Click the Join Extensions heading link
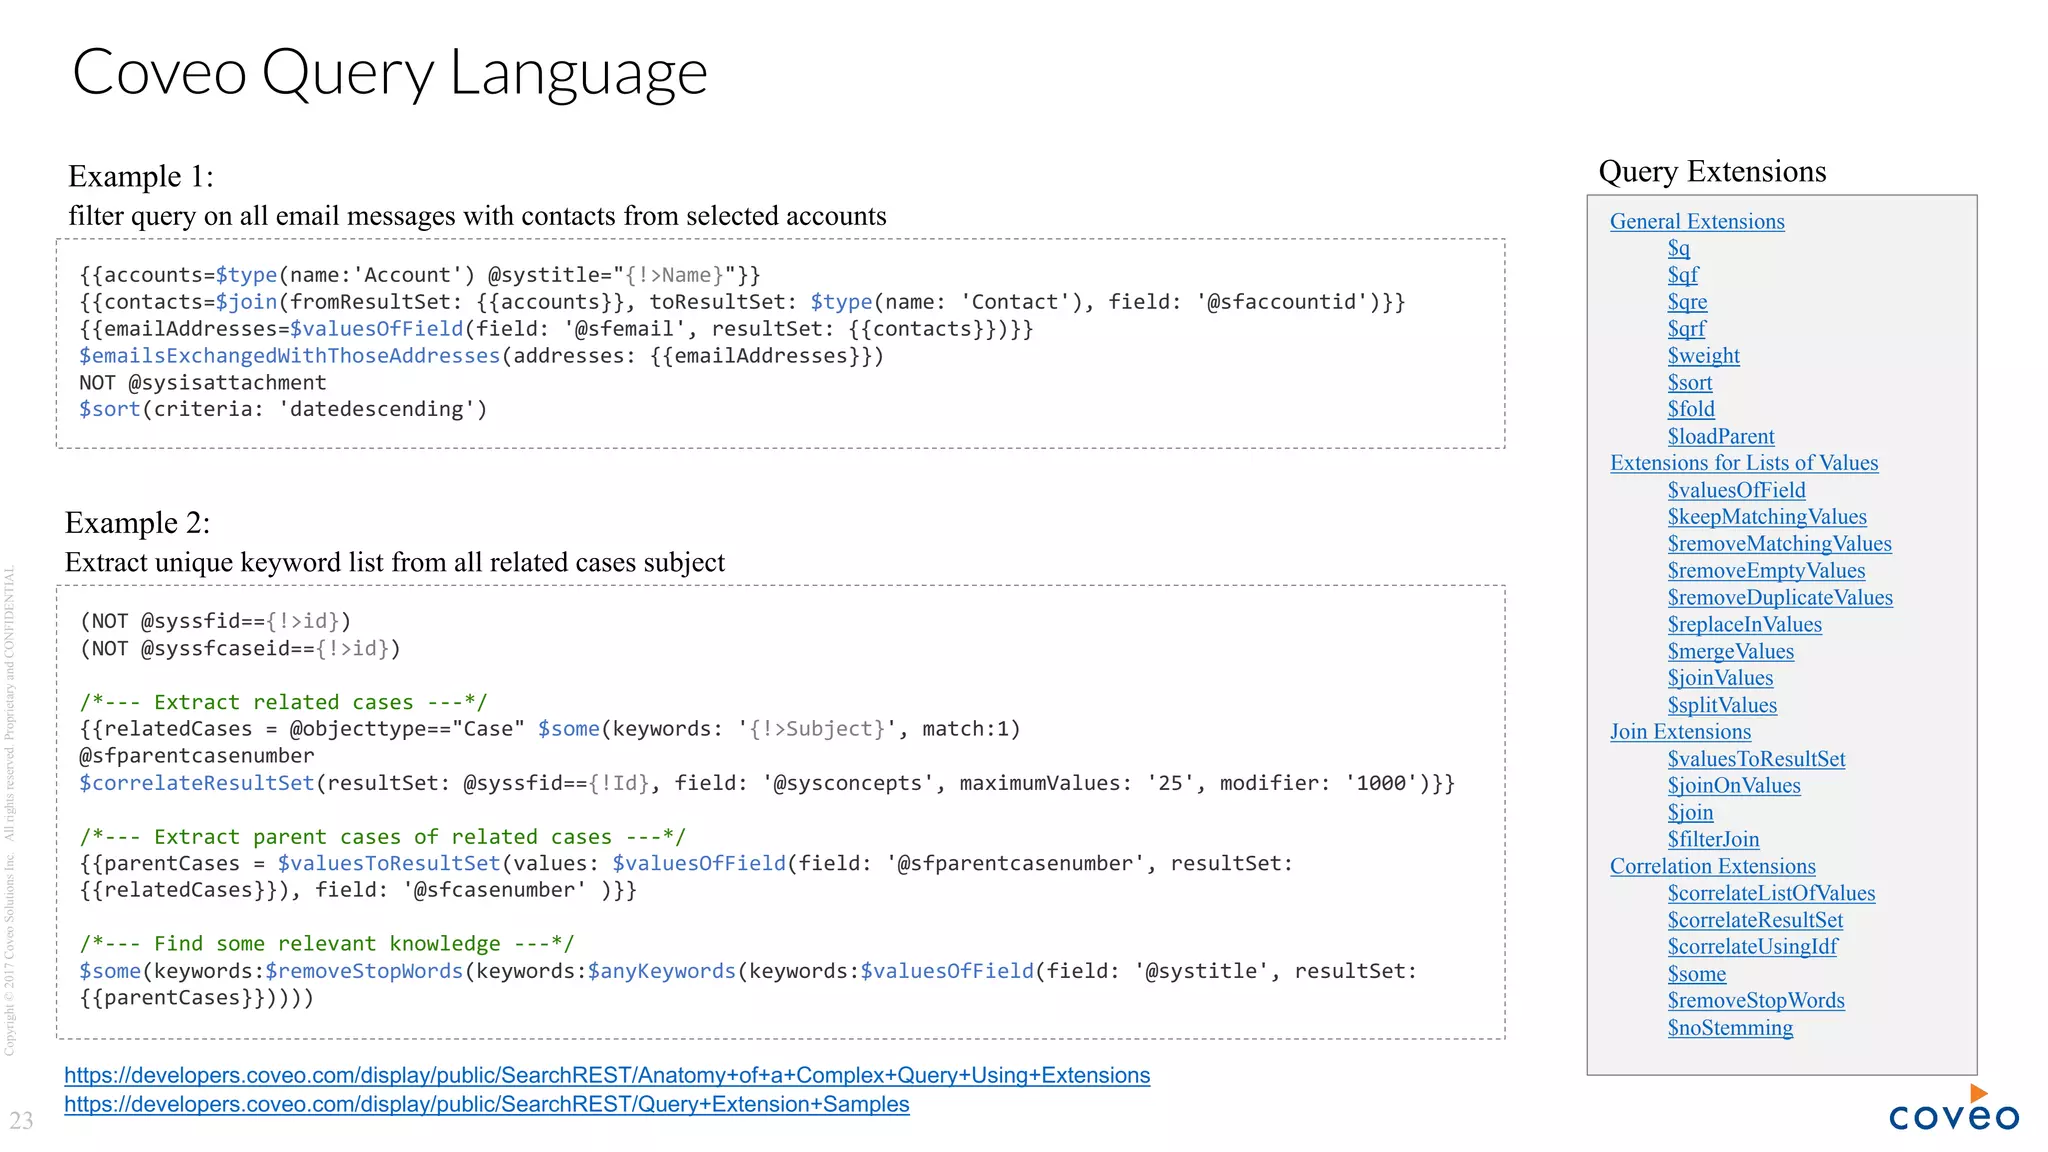The image size is (2048, 1152). click(x=1679, y=732)
